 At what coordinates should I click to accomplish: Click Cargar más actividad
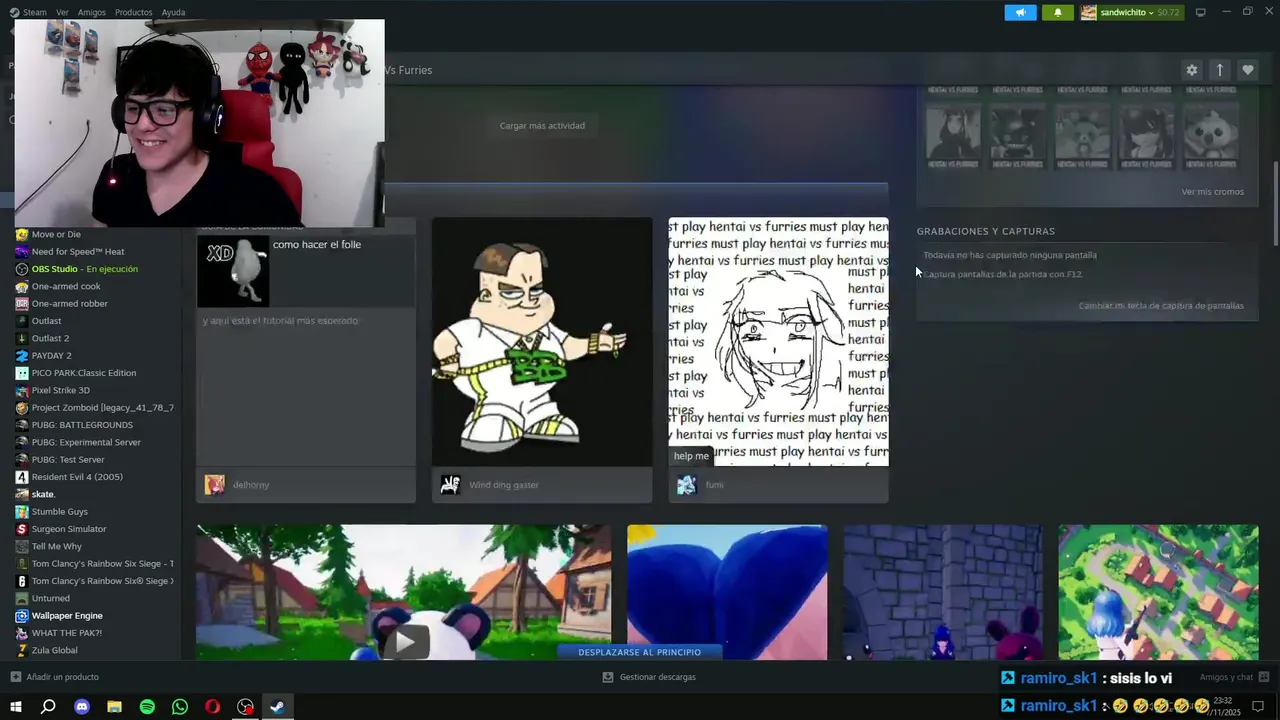tap(542, 125)
